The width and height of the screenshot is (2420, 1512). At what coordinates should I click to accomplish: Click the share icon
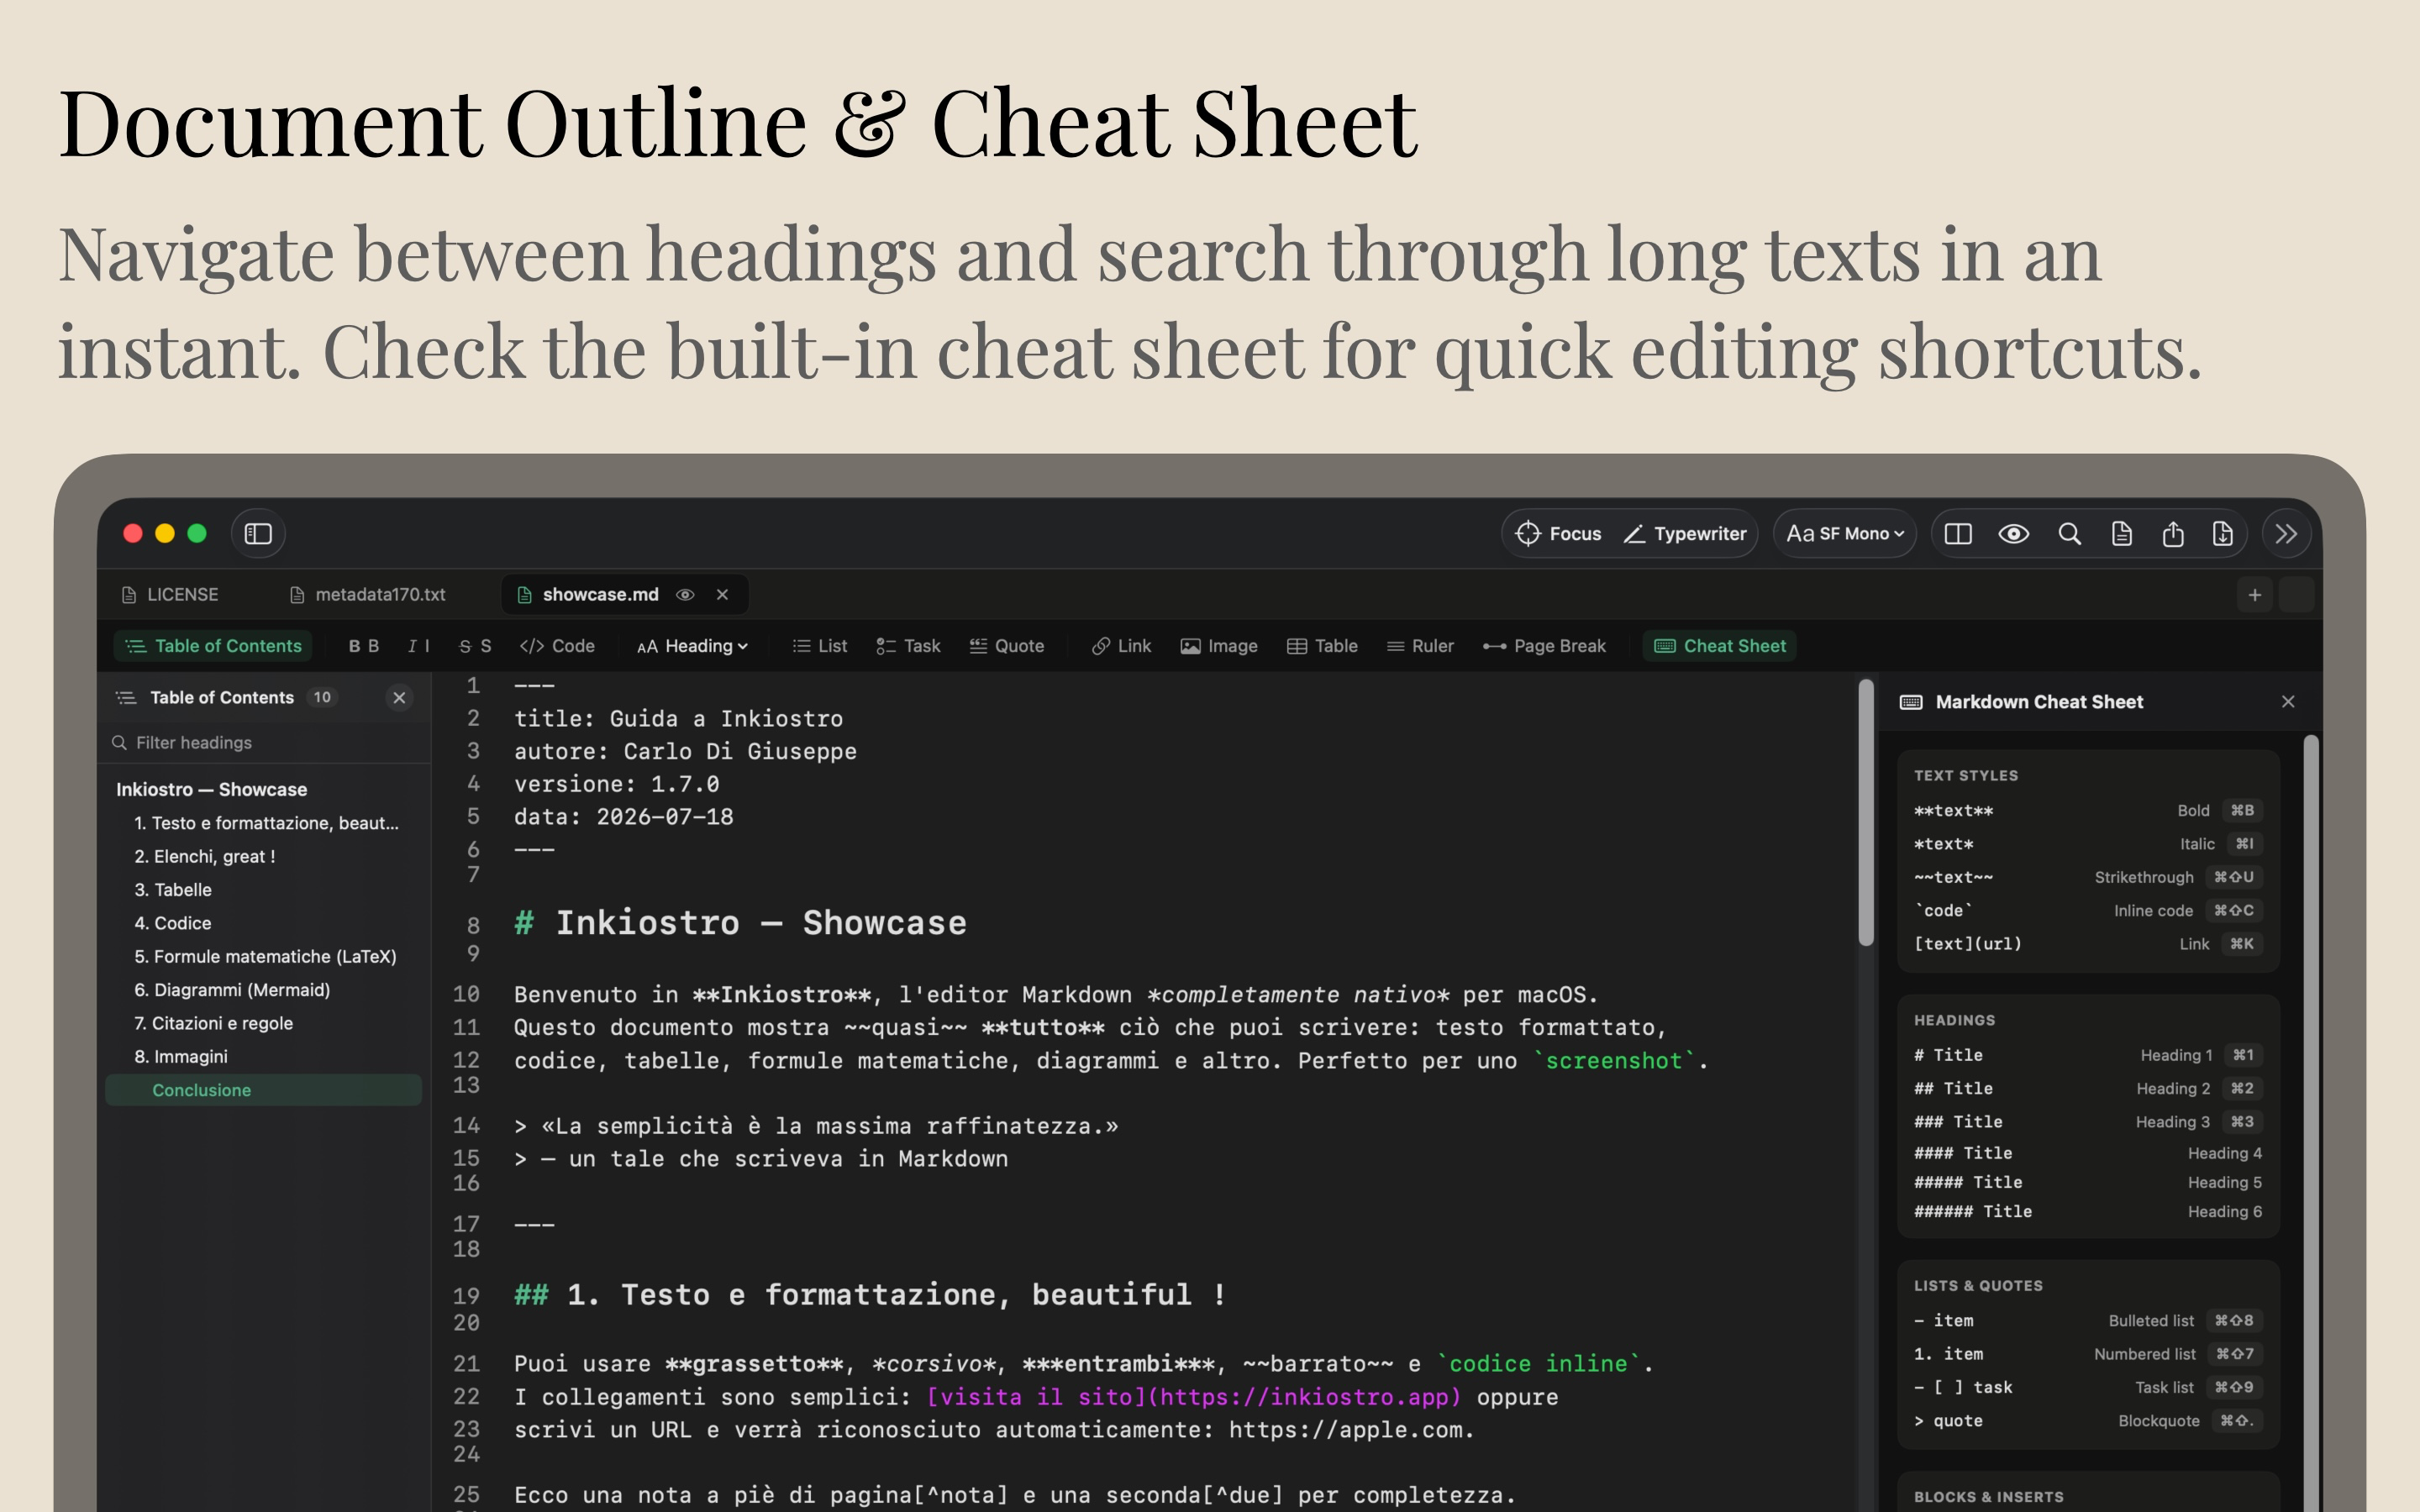(x=2172, y=534)
